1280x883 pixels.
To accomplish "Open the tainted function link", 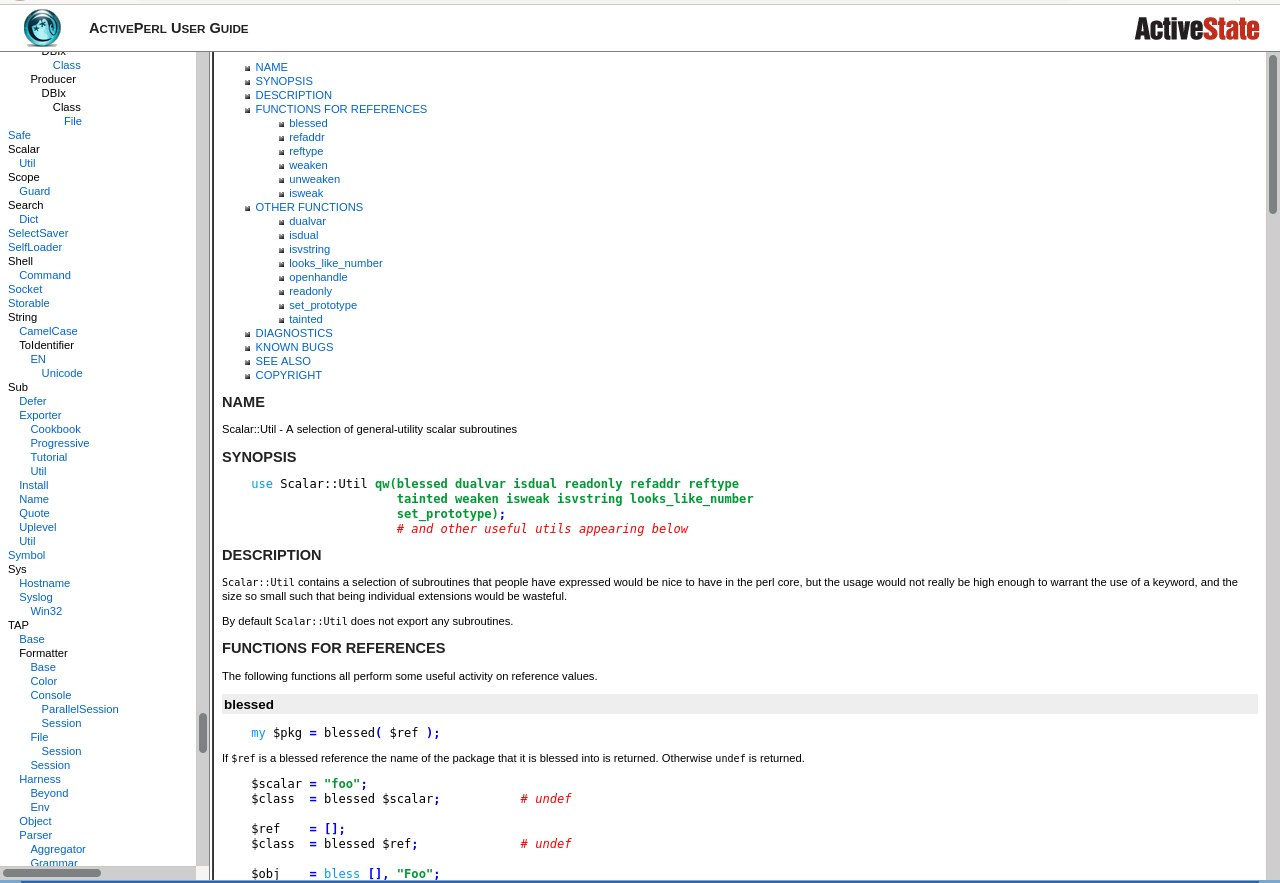I will [305, 319].
